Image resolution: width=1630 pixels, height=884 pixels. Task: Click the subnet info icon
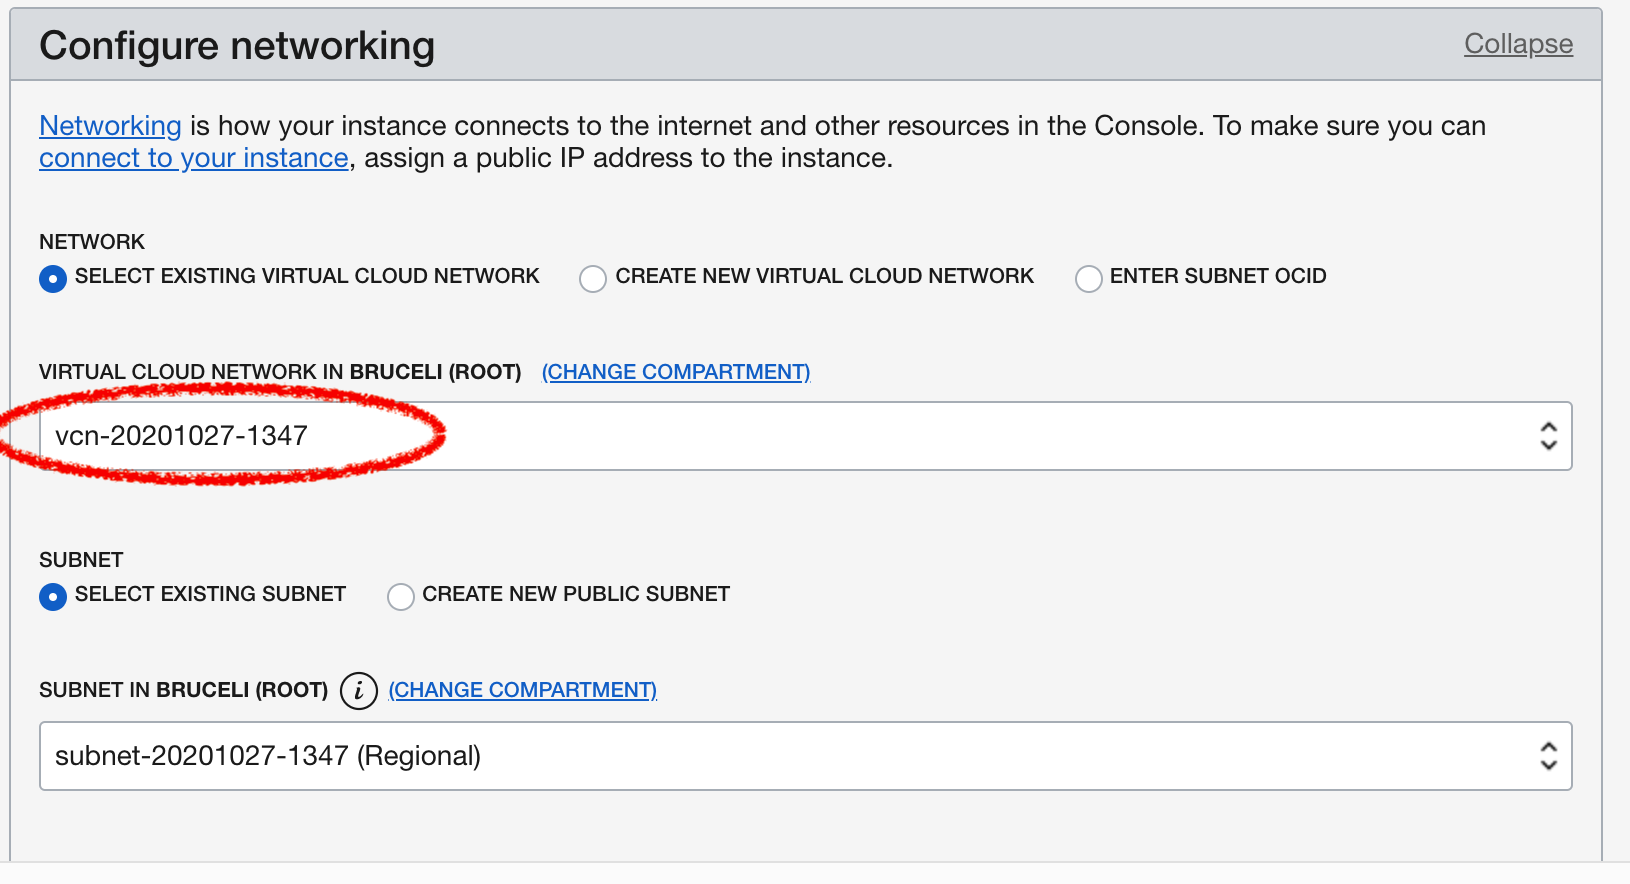click(x=358, y=690)
